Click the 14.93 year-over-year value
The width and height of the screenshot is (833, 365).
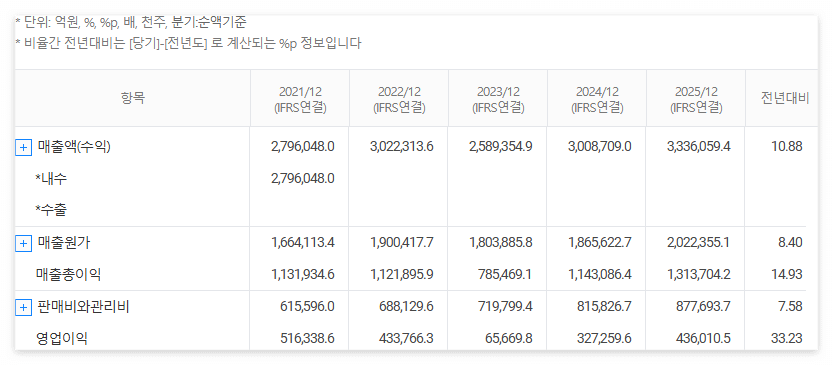click(x=787, y=275)
